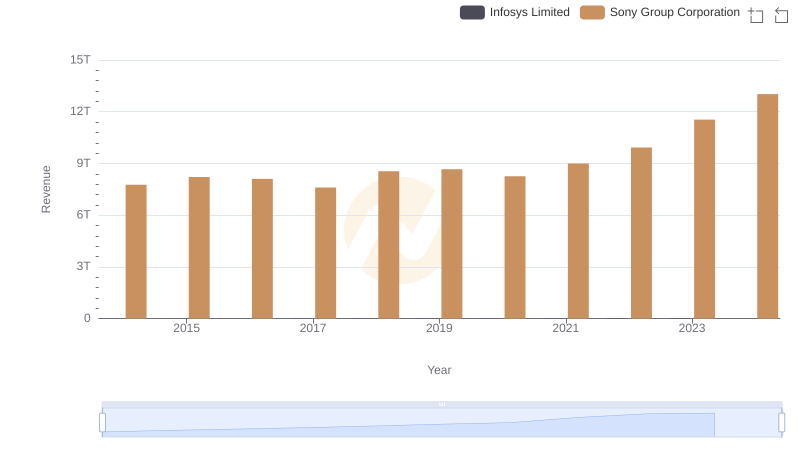Click the zoom reset icon
This screenshot has width=800, height=461.
click(x=781, y=15)
